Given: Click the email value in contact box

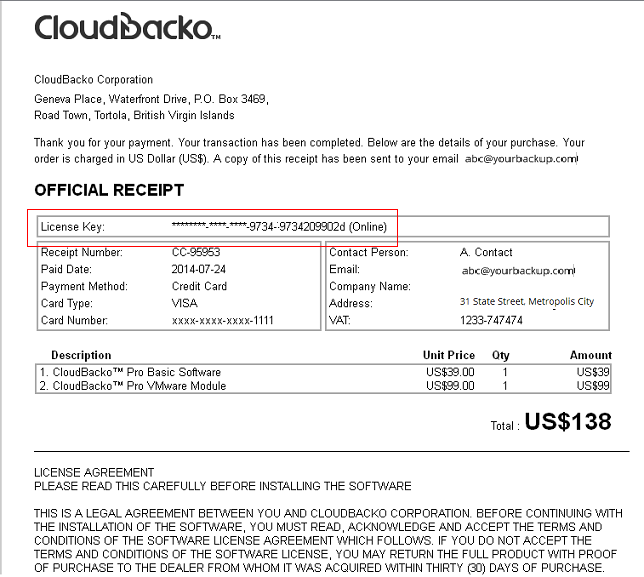Looking at the screenshot, I should [x=518, y=271].
